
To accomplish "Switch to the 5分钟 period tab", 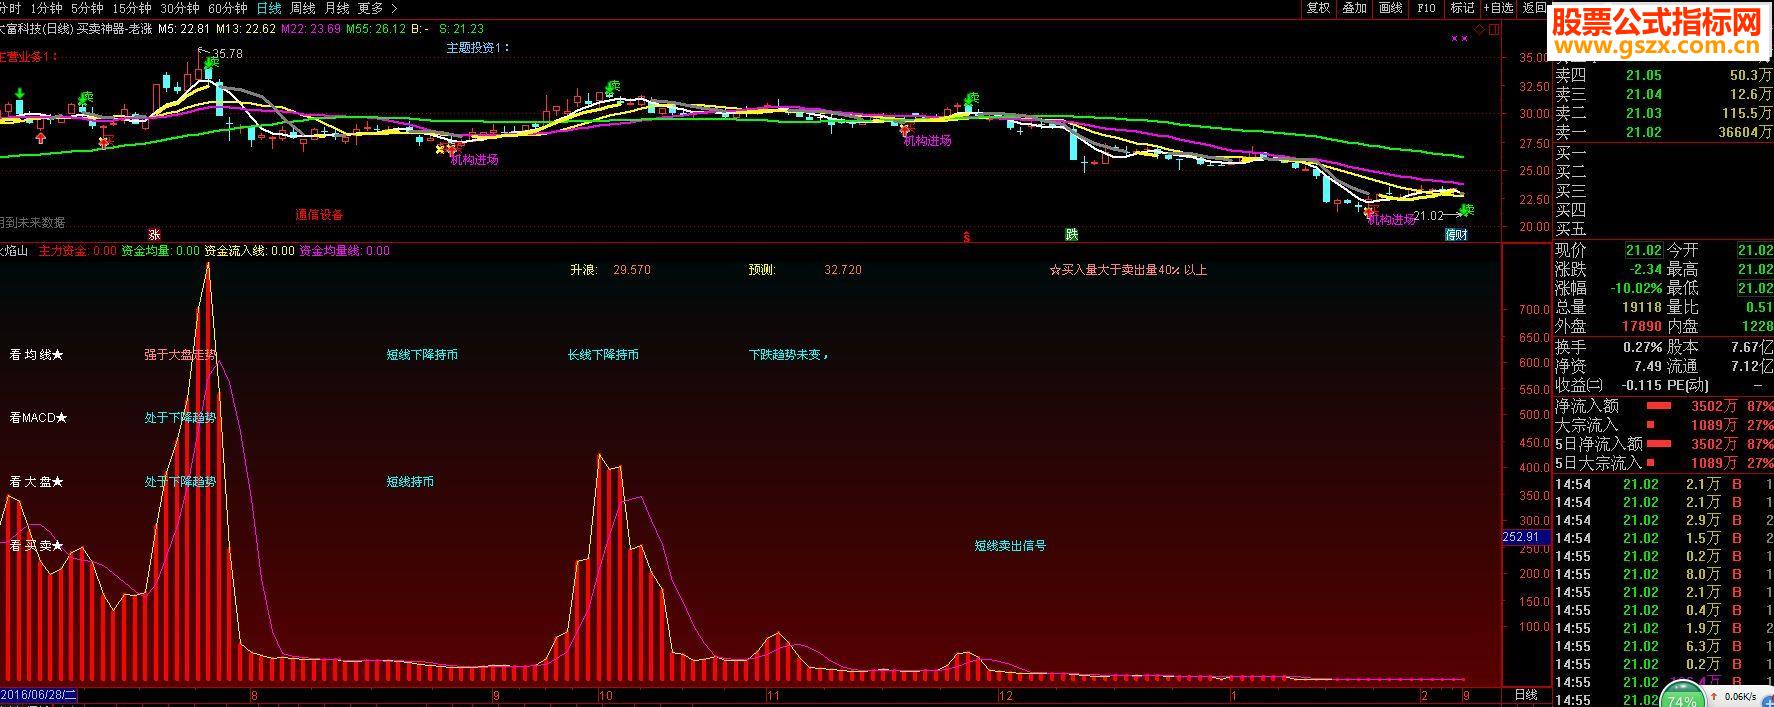I will click(x=86, y=8).
